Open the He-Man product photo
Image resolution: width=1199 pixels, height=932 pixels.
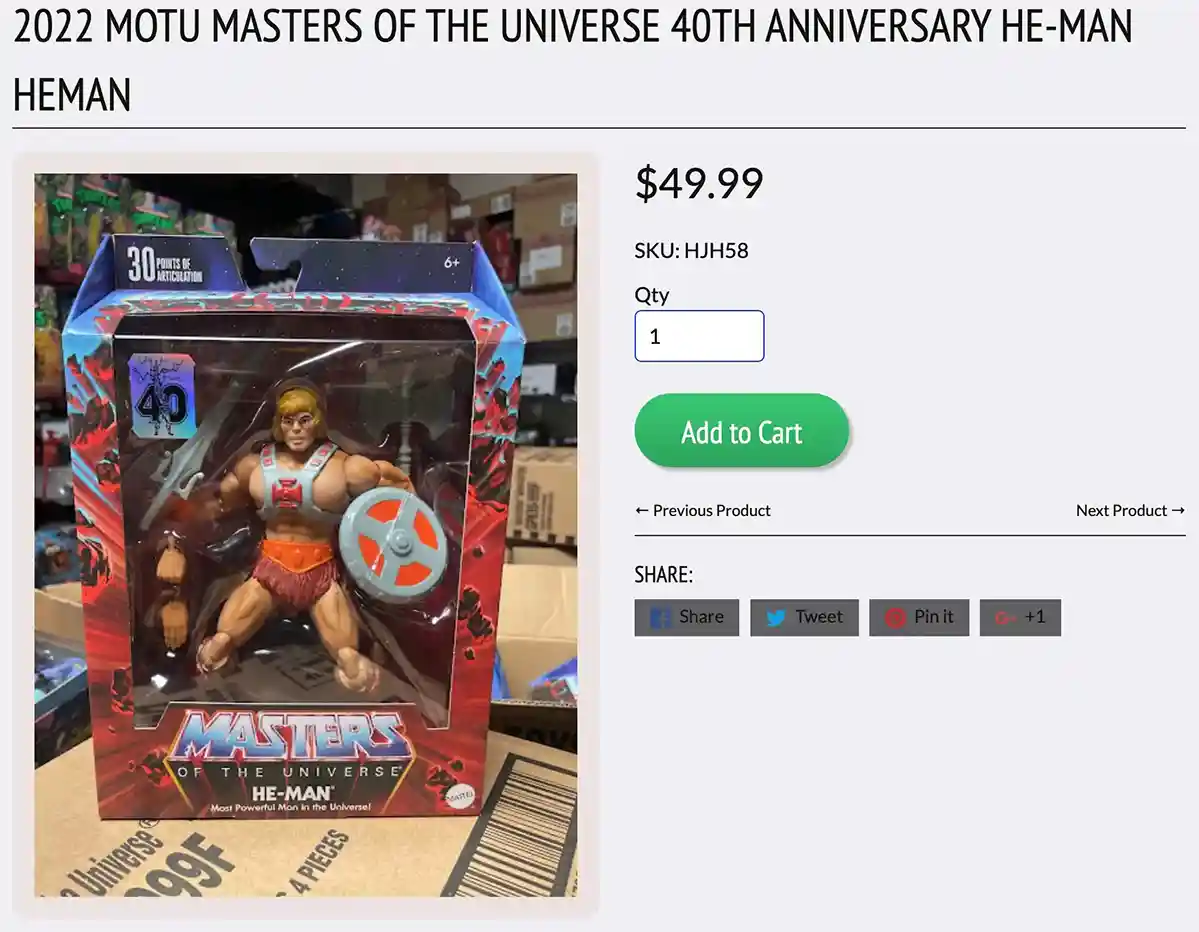[x=306, y=535]
